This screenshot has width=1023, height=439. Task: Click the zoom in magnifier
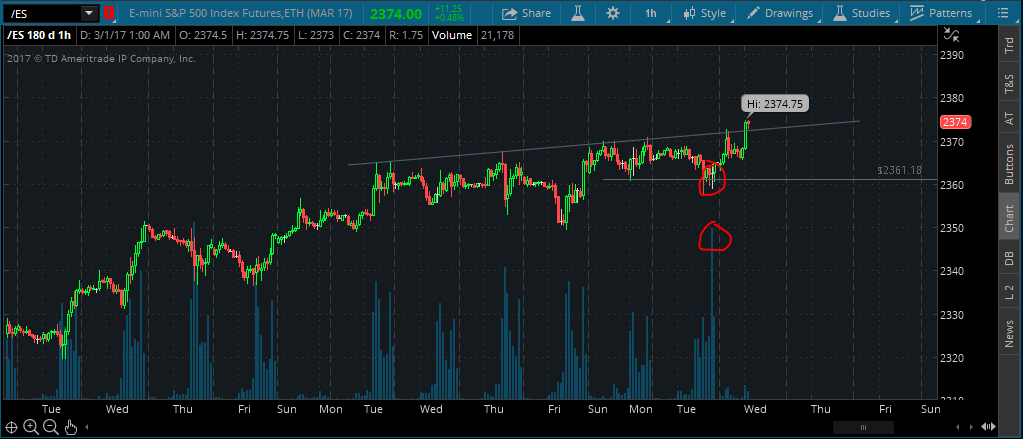coord(31,427)
